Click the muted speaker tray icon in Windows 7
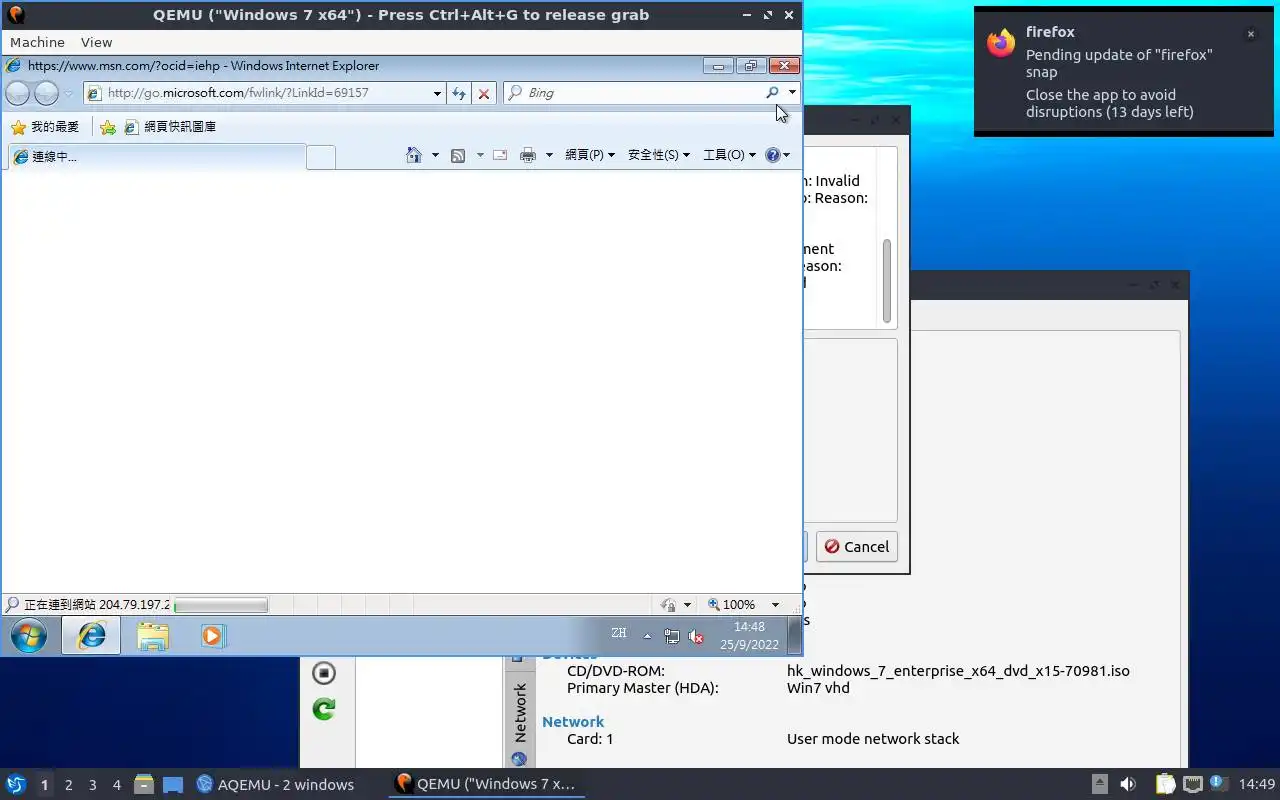The image size is (1280, 800). tap(696, 636)
